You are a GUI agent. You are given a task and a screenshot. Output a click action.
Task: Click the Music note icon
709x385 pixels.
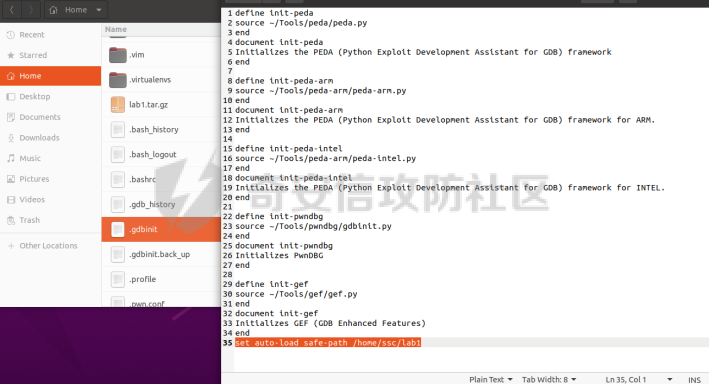pyautogui.click(x=11, y=158)
